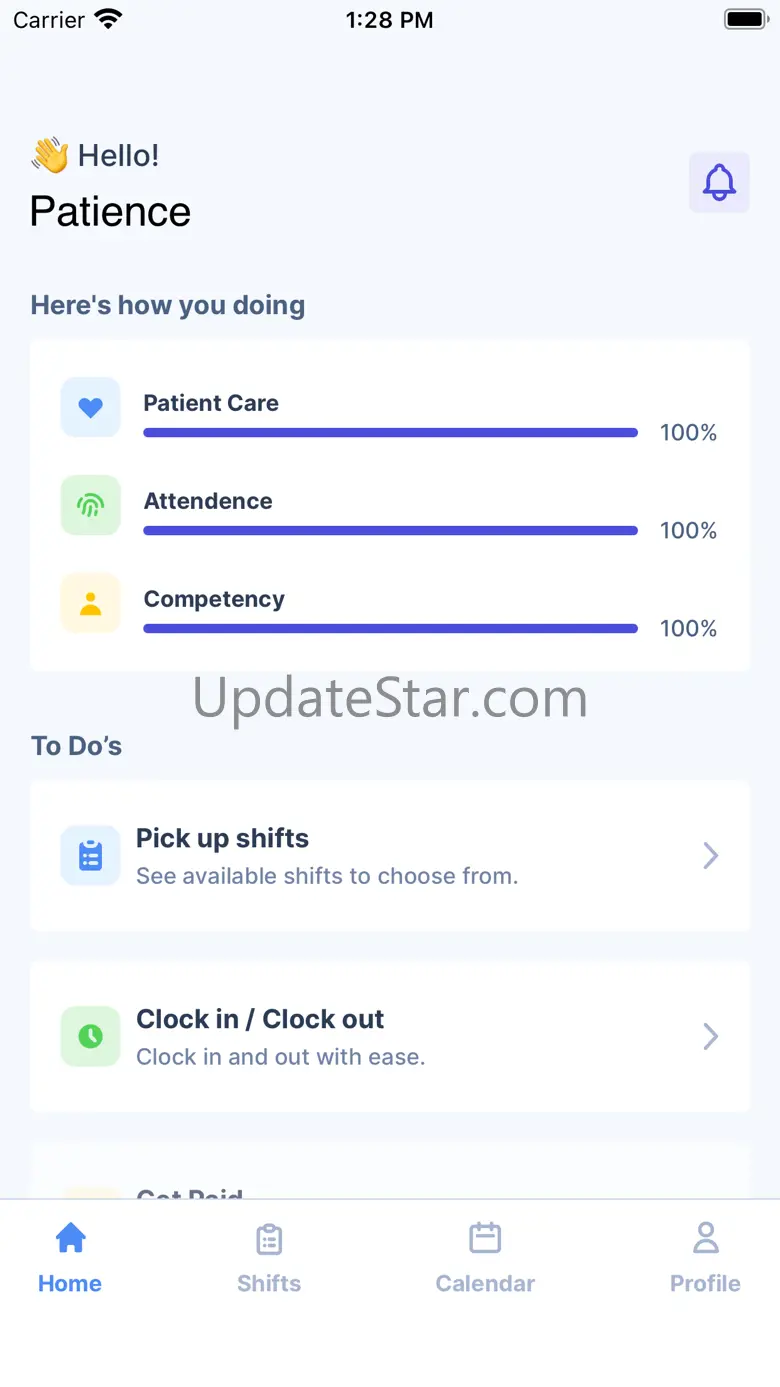This screenshot has height=1387, width=780.
Task: Open the Calendar tab
Action: pyautogui.click(x=485, y=1257)
